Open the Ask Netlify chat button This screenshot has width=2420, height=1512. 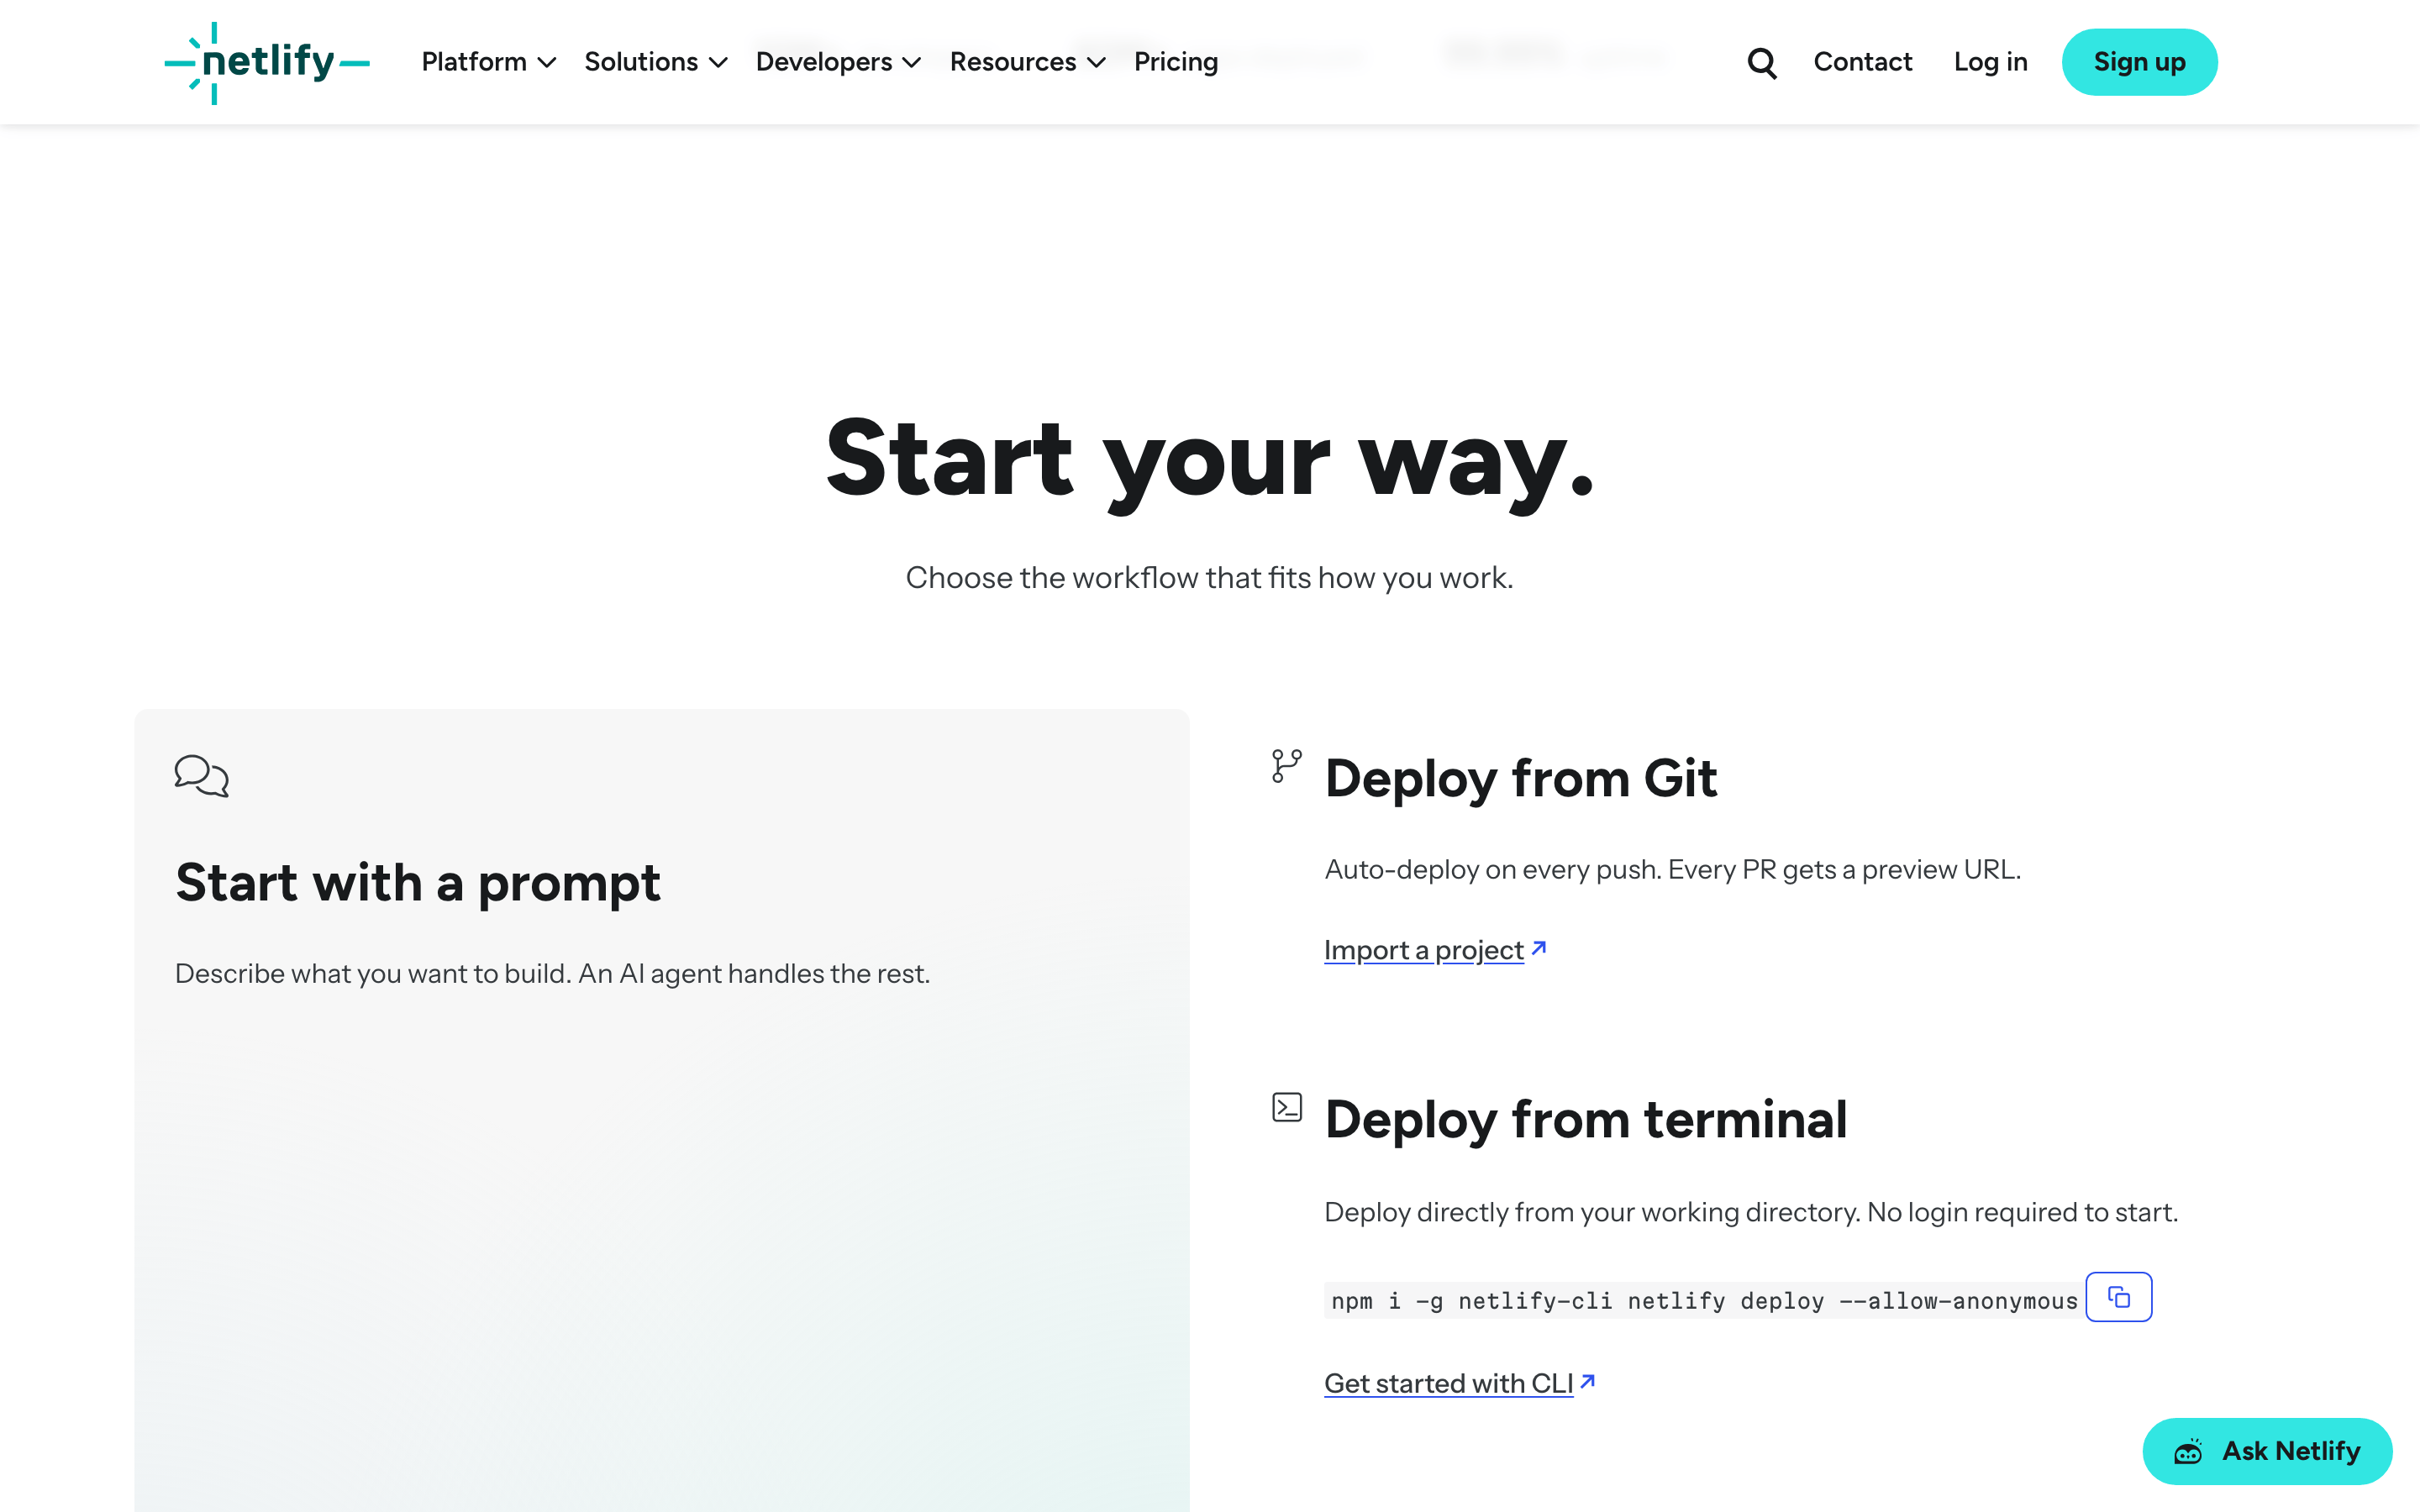coord(2266,1451)
